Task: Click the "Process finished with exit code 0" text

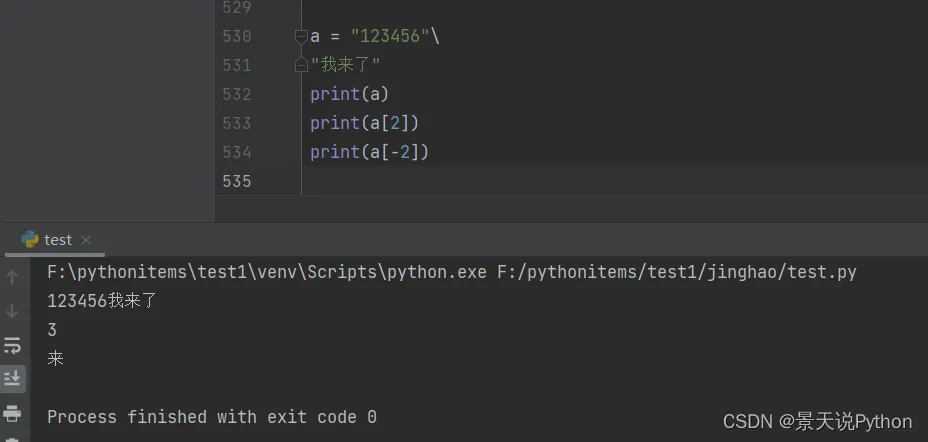Action: point(212,417)
